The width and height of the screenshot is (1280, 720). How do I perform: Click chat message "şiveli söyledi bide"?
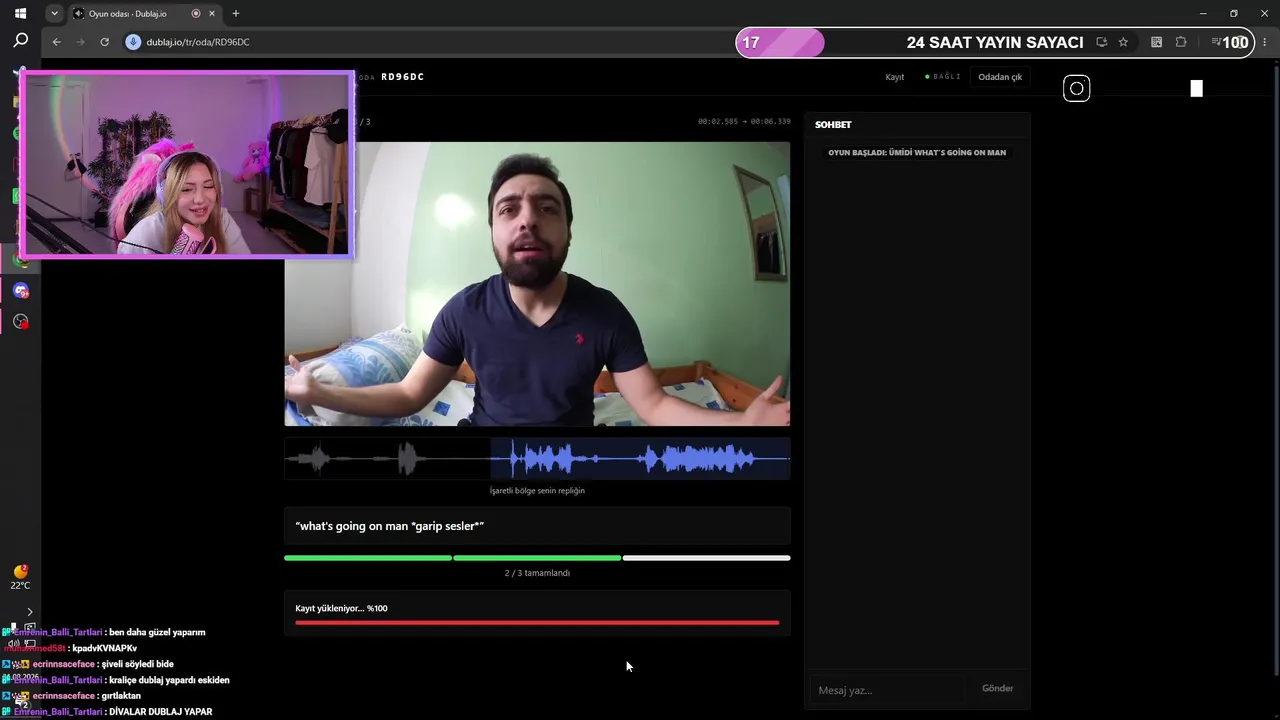(x=138, y=664)
